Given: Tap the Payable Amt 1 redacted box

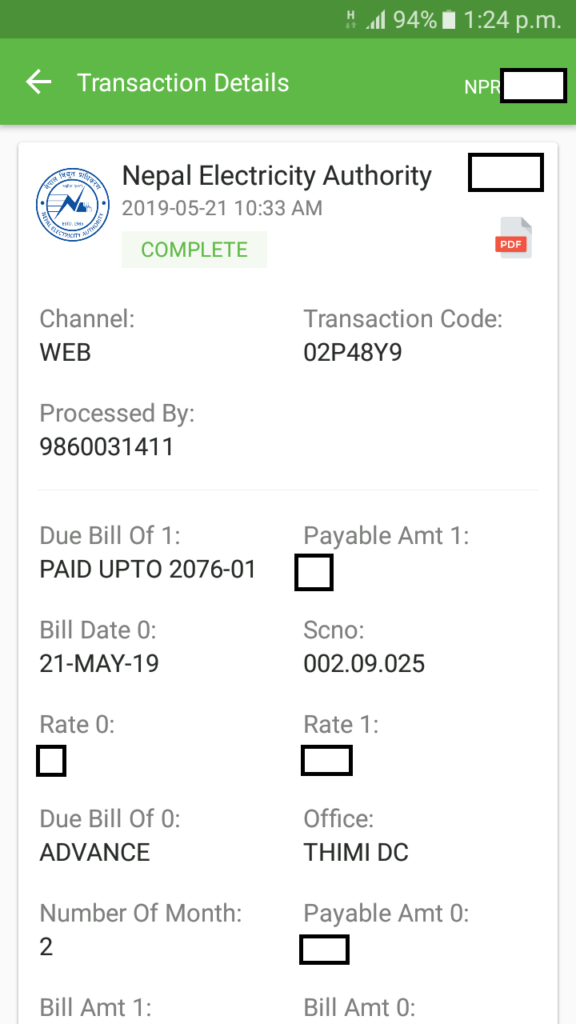Looking at the screenshot, I should 314,573.
